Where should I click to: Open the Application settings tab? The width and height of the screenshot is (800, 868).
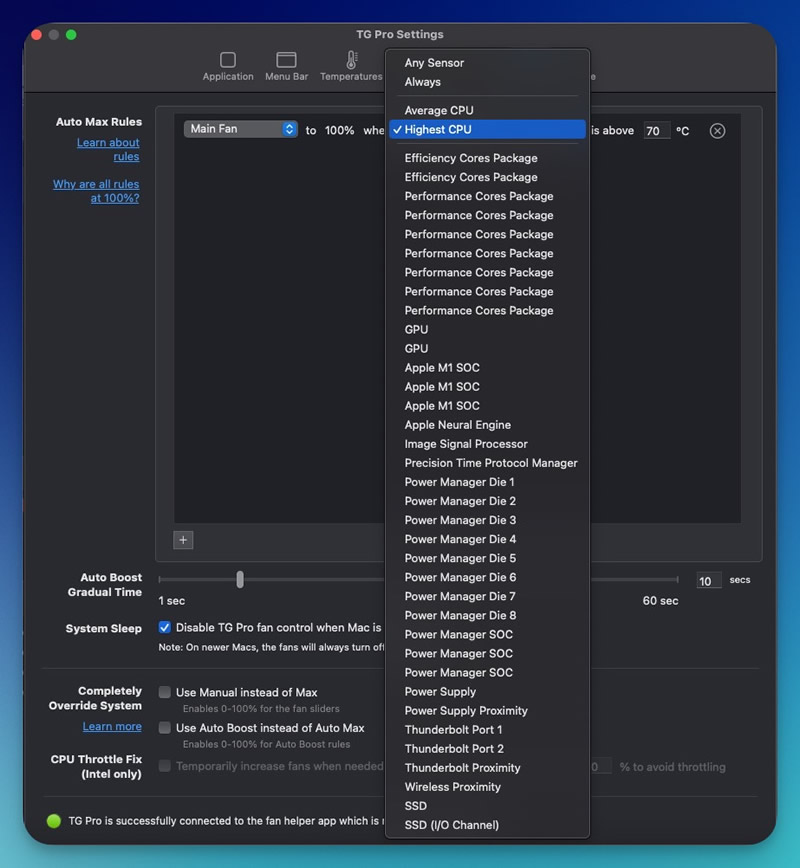click(228, 66)
